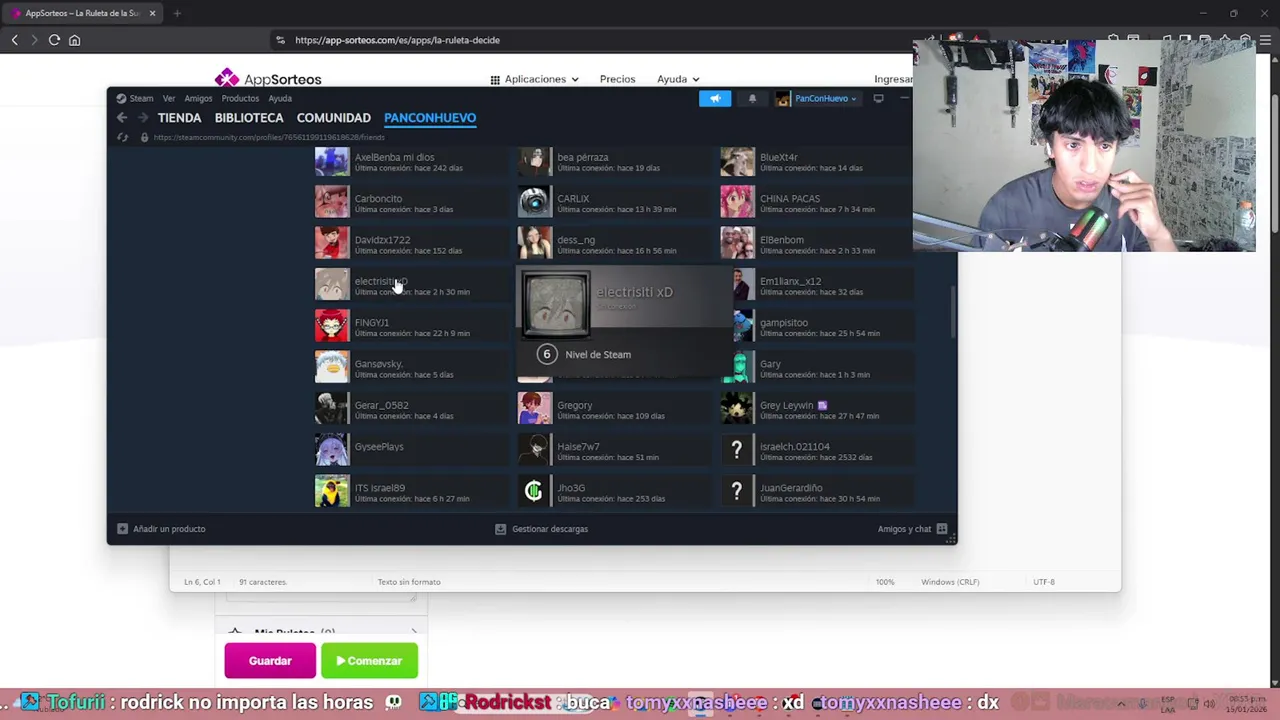
Task: Open Carboncito friend avatar
Action: tap(332, 202)
